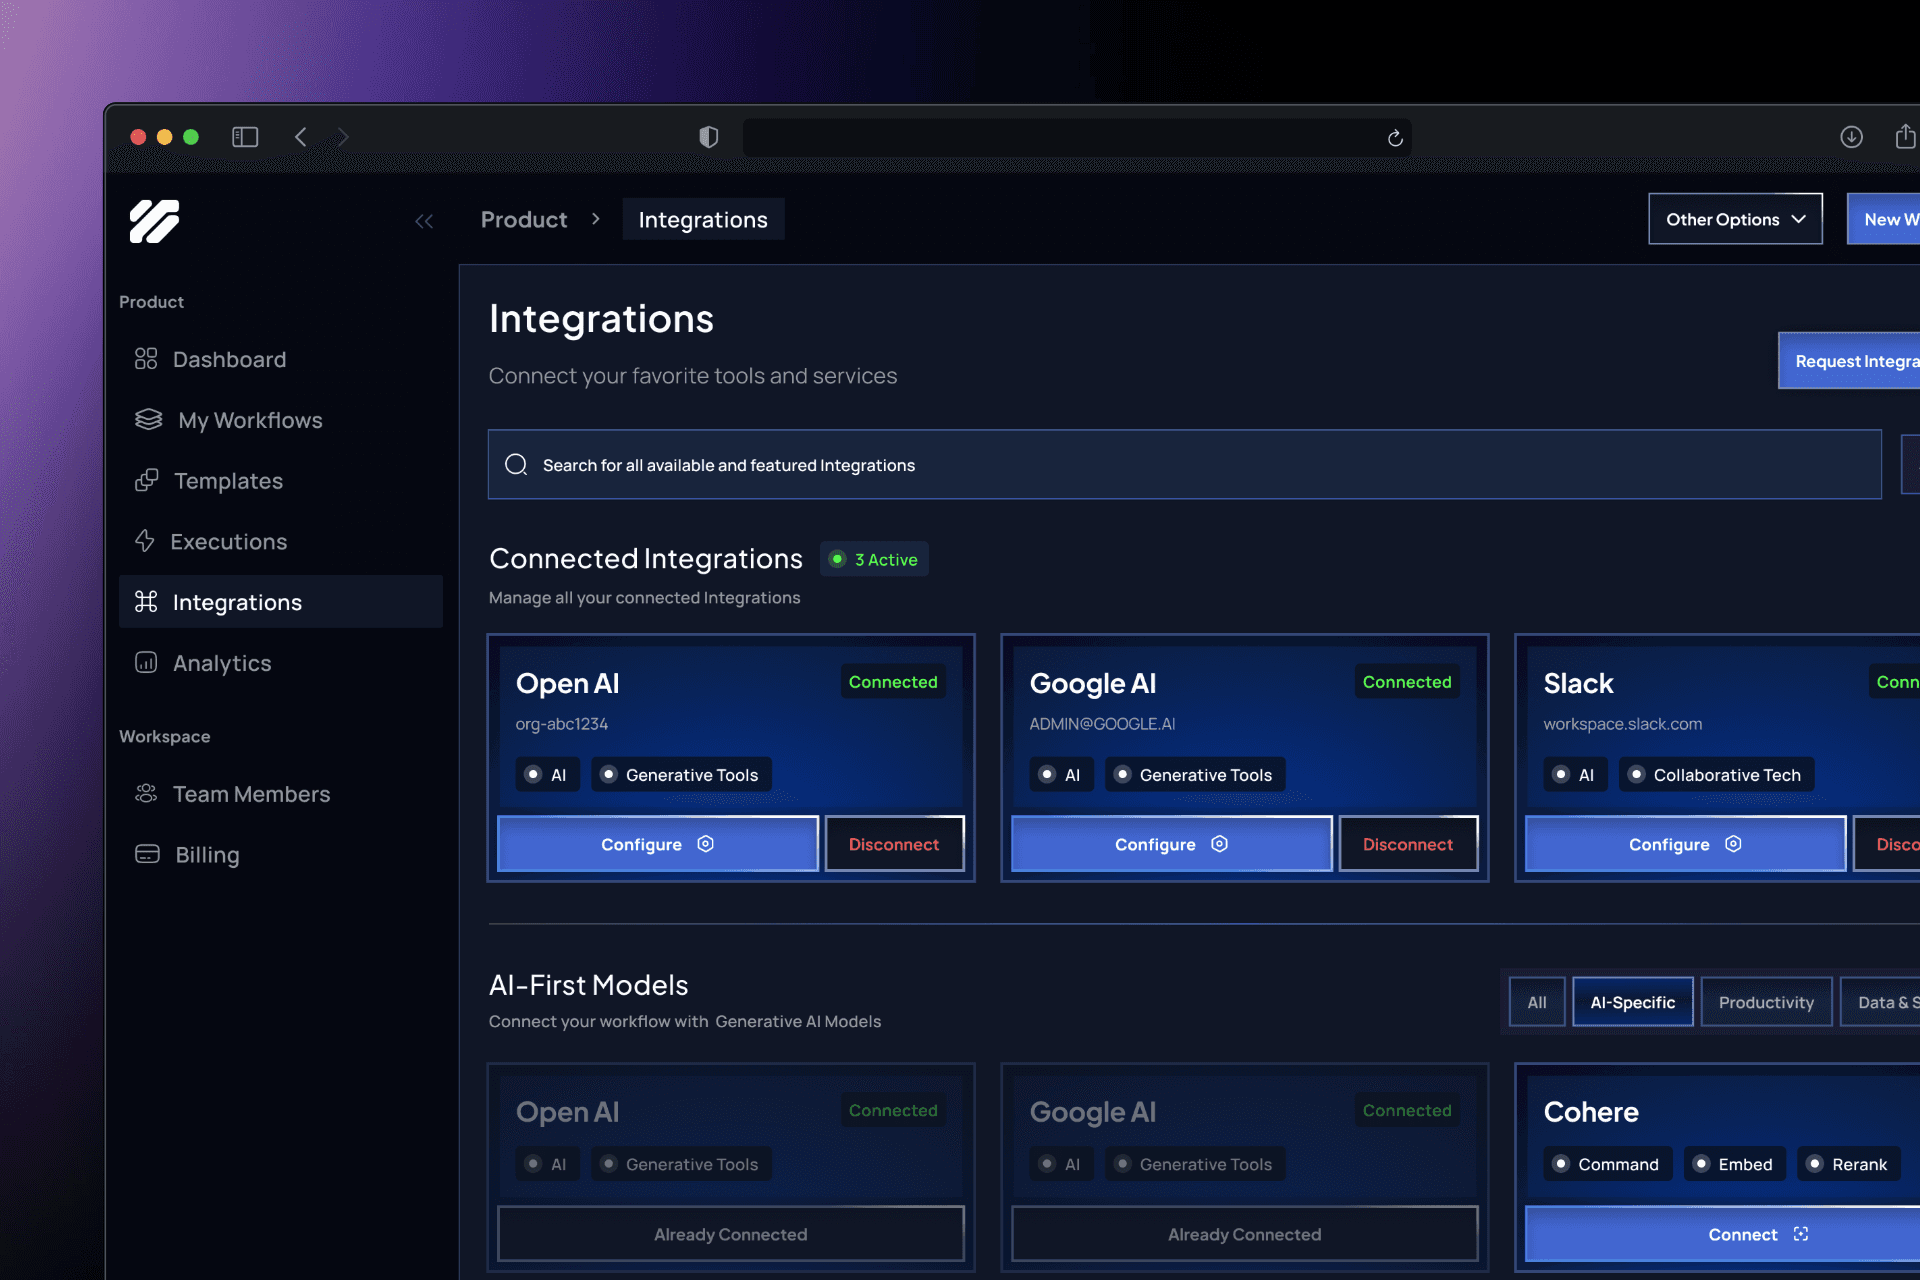The height and width of the screenshot is (1280, 1920).
Task: Click the Product breadcrumb
Action: click(523, 219)
